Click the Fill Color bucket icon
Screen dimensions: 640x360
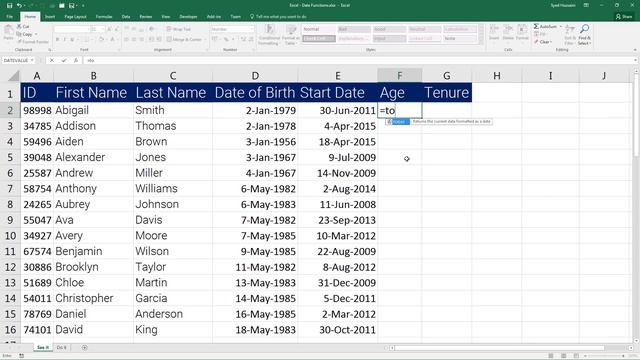[101, 40]
